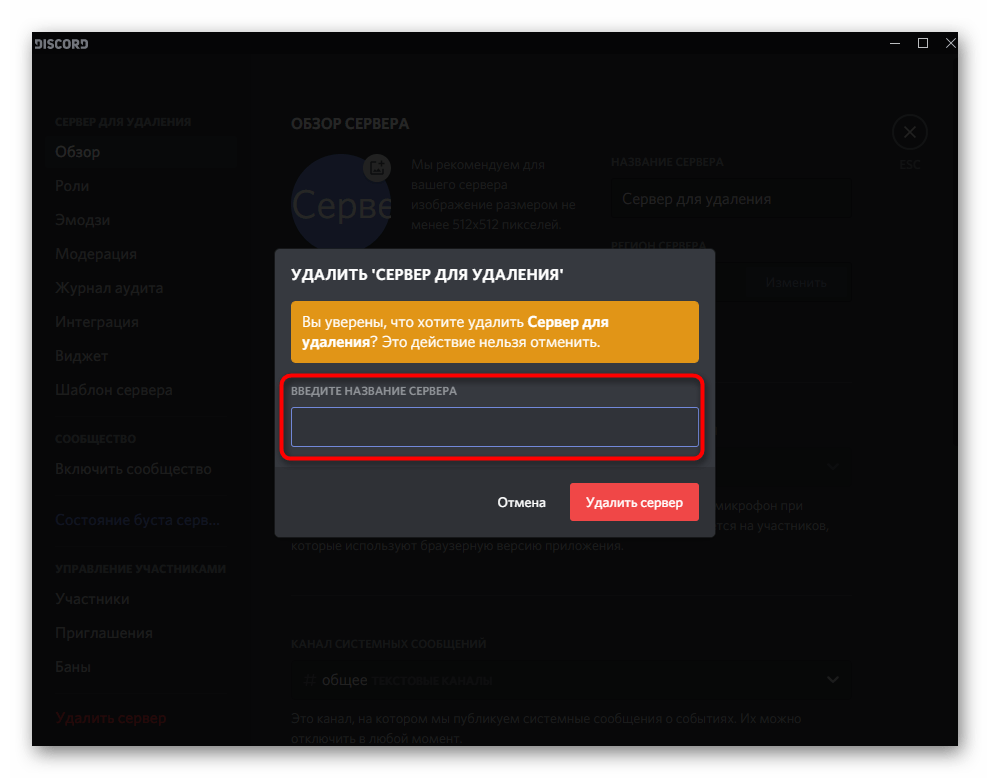Click Отмена to cancel deletion

pyautogui.click(x=522, y=502)
